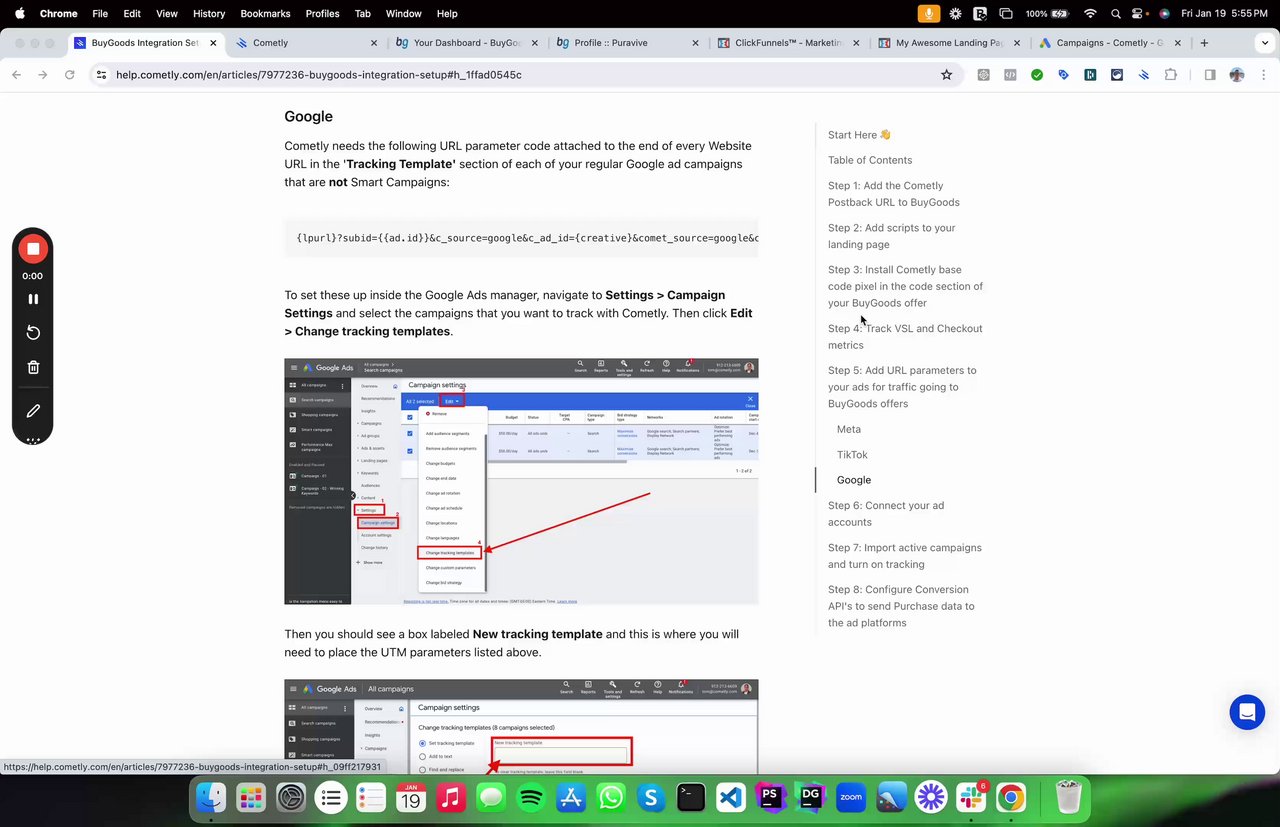Viewport: 1280px width, 827px height.
Task: Jump to the TikTok subsection link
Action: pyautogui.click(x=852, y=455)
